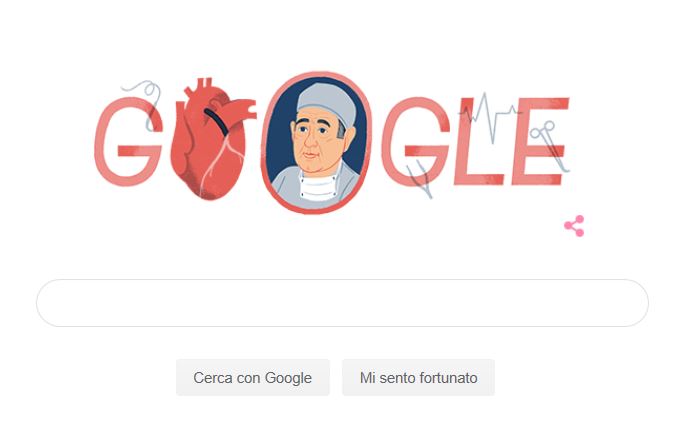
Task: Click the letter E in the doodle
Action: point(540,141)
